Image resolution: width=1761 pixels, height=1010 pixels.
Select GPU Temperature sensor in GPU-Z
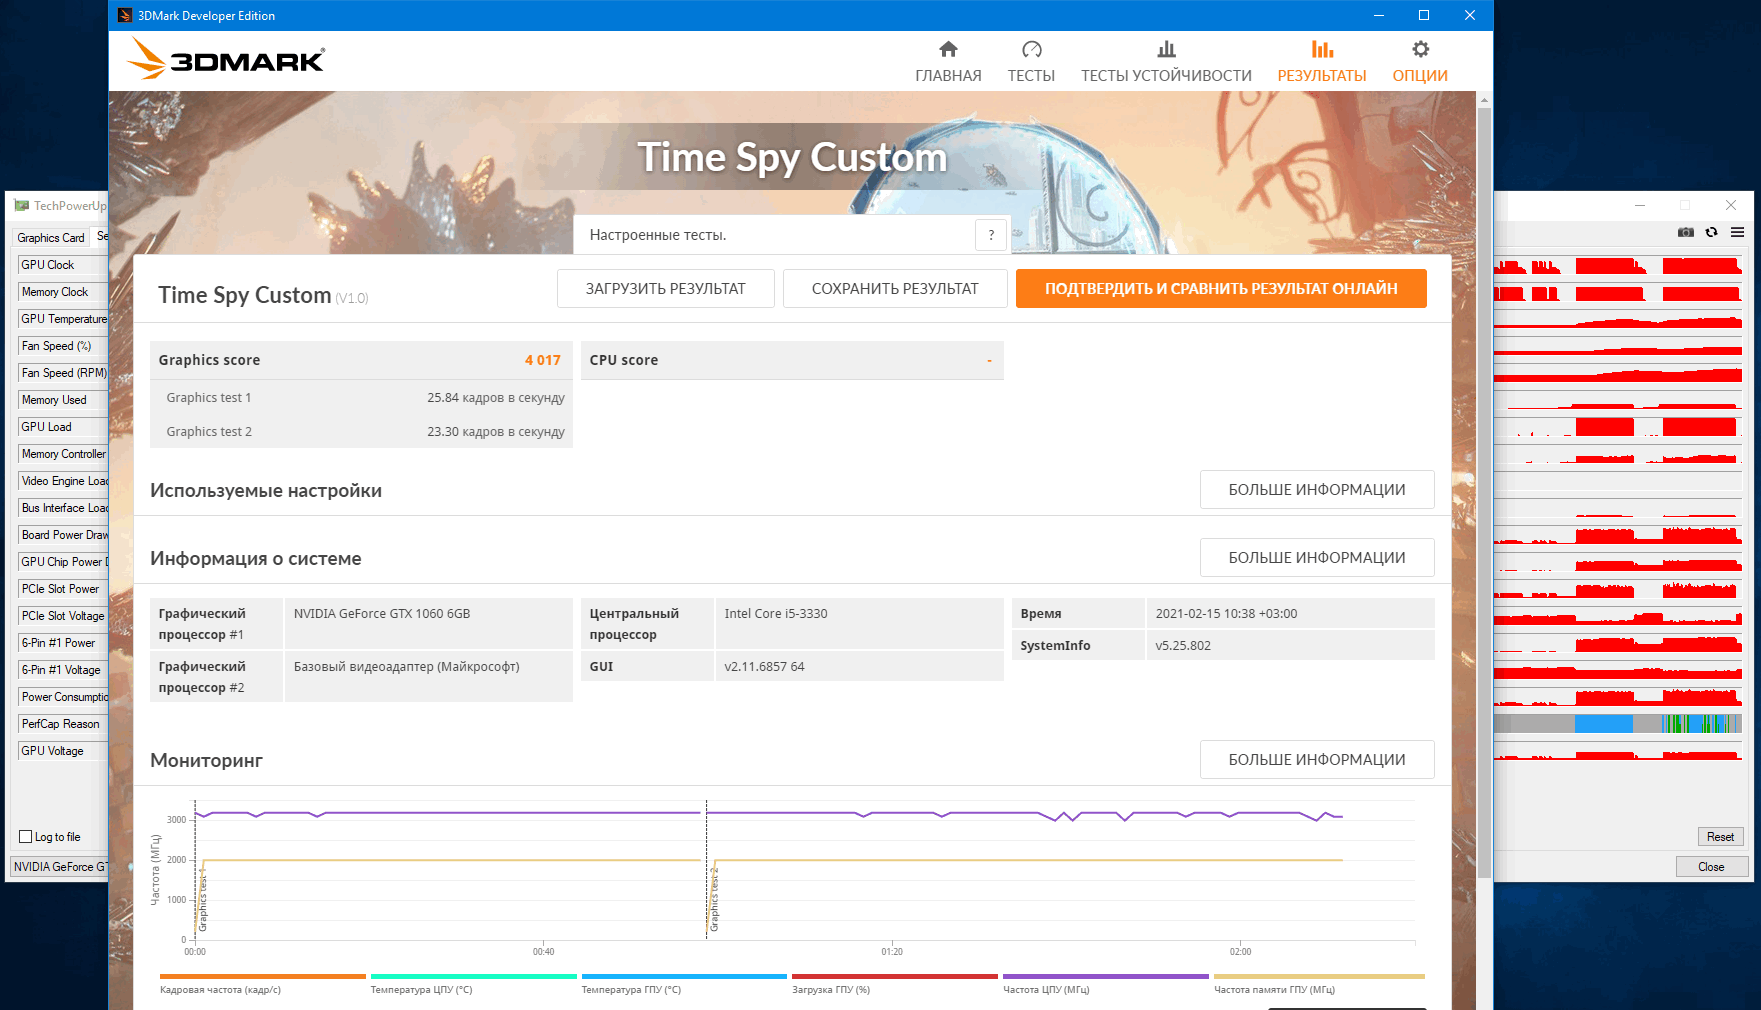pos(63,319)
